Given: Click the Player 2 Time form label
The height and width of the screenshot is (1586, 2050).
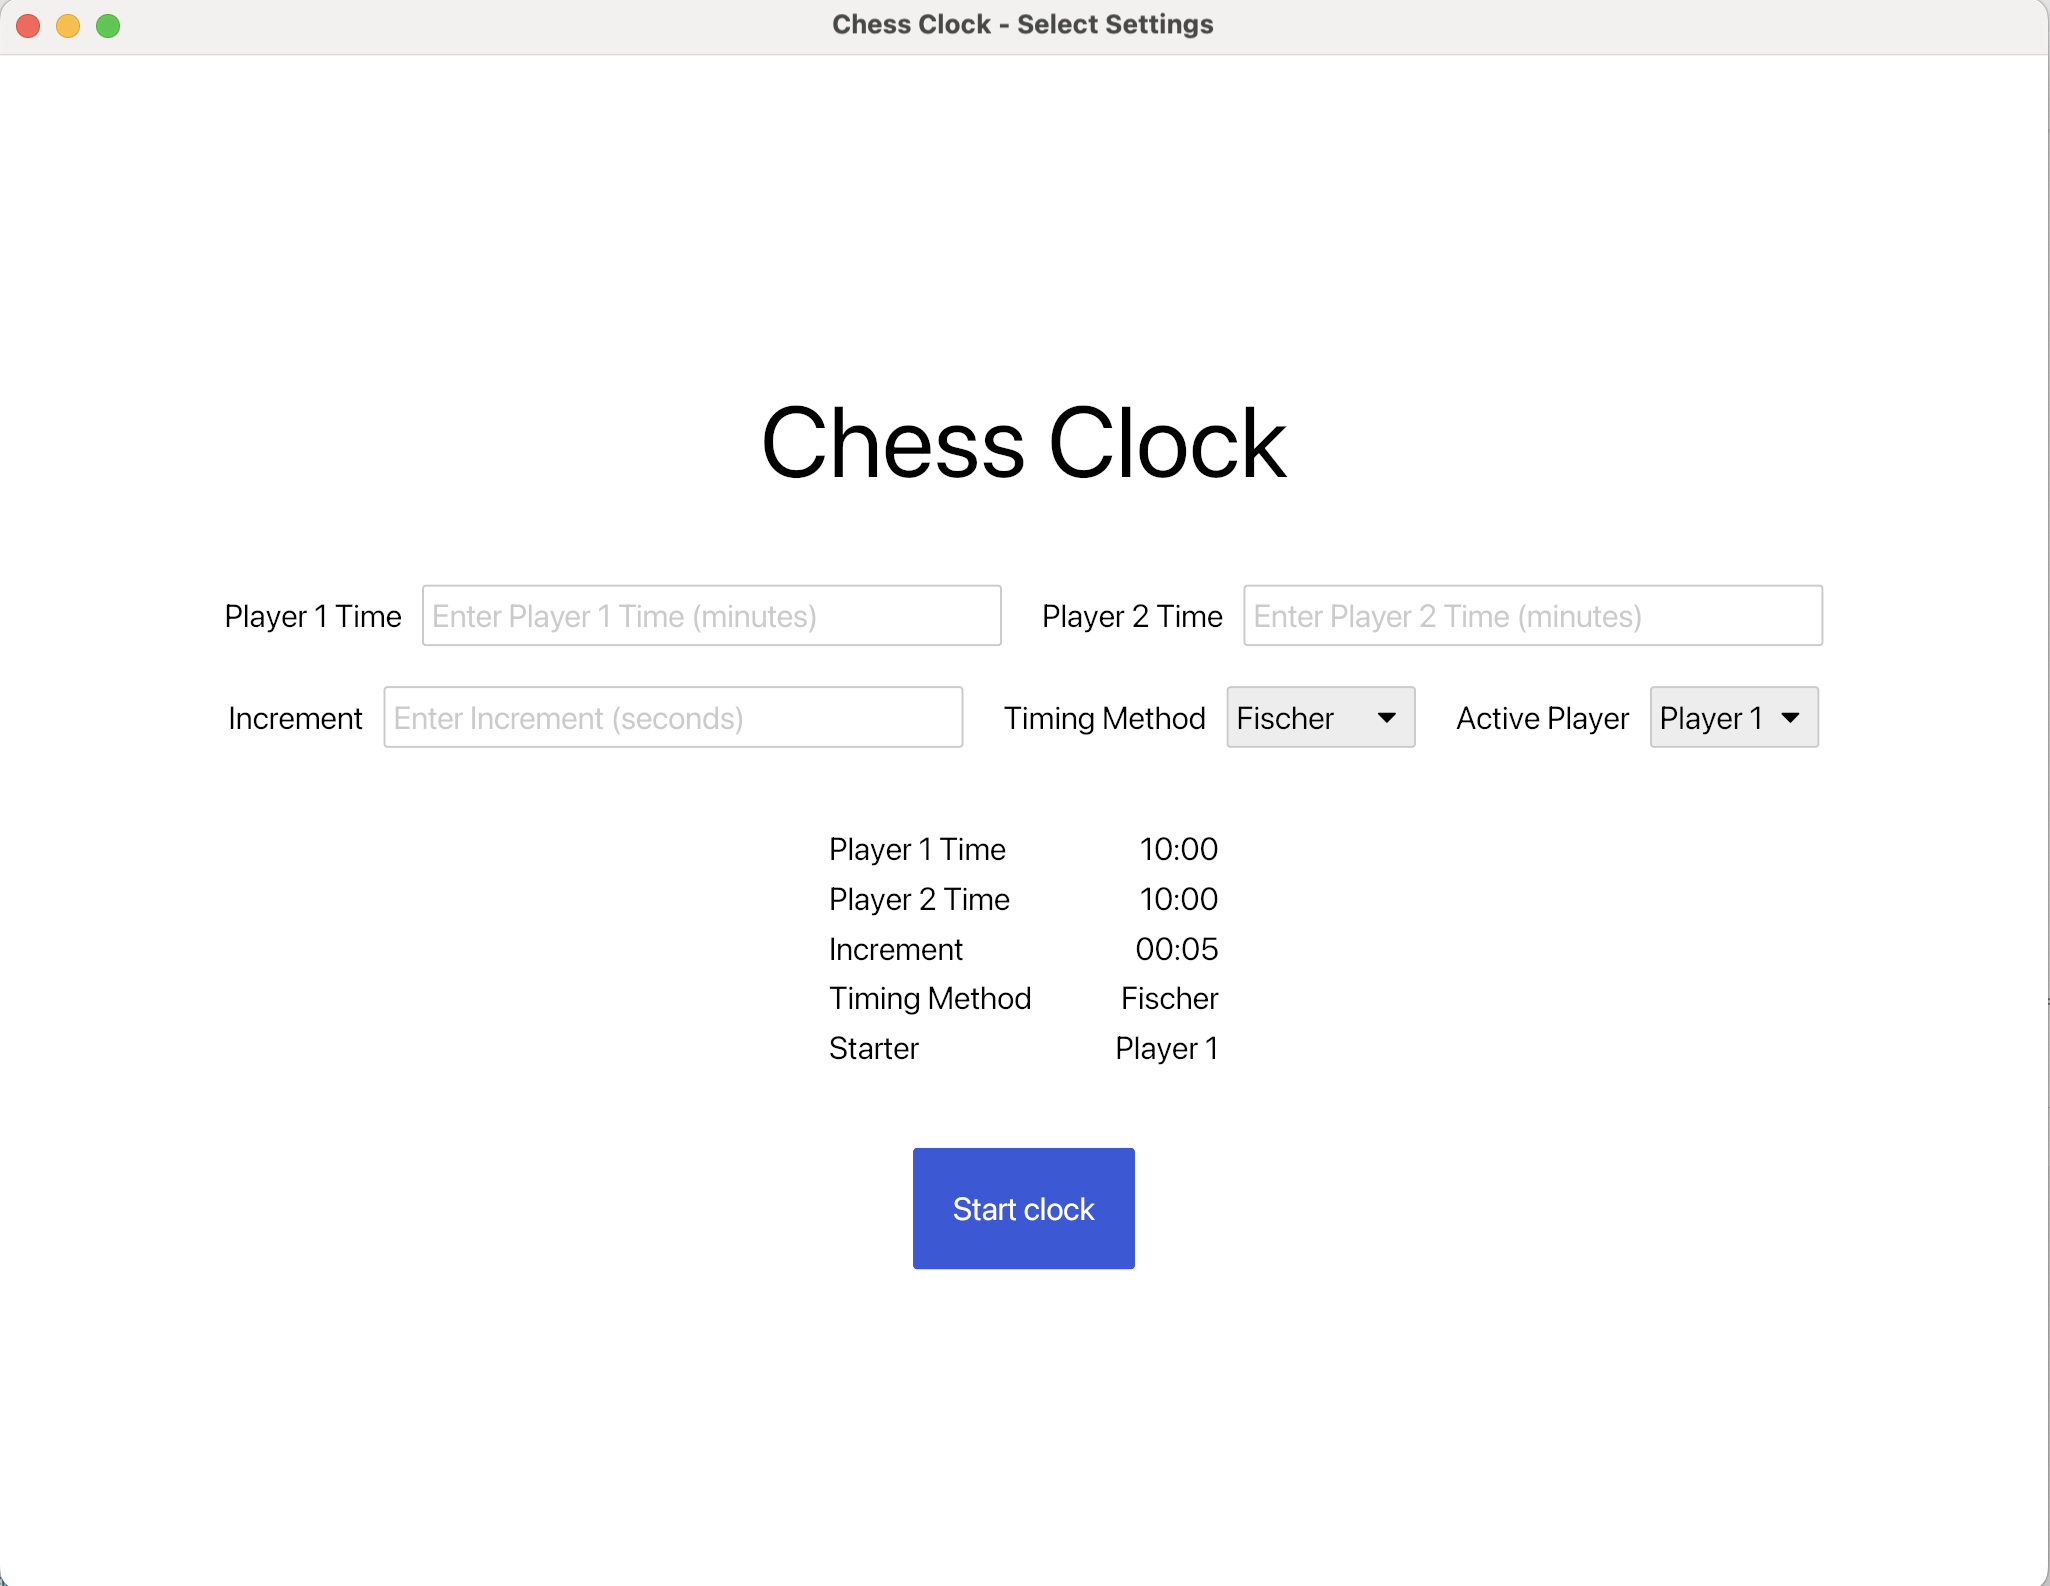Looking at the screenshot, I should [1132, 617].
